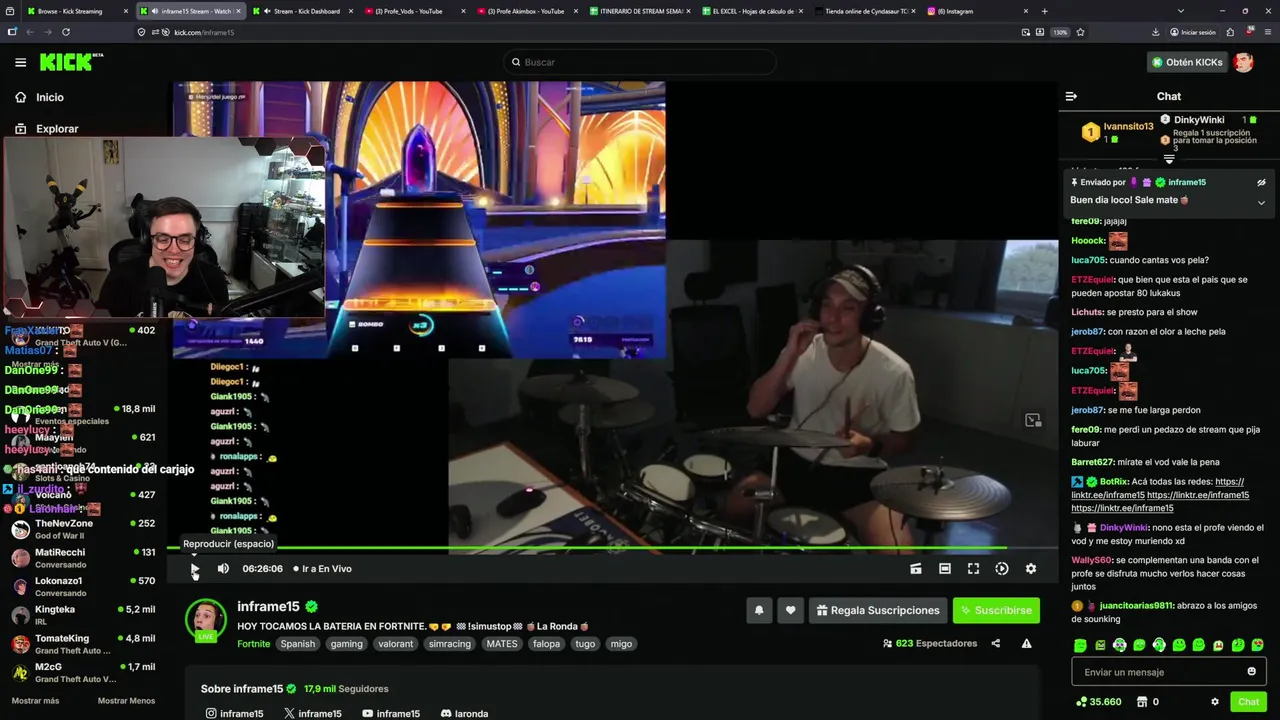This screenshot has height=720, width=1280.
Task: Click the inframe15 streamer avatar
Action: [205, 618]
